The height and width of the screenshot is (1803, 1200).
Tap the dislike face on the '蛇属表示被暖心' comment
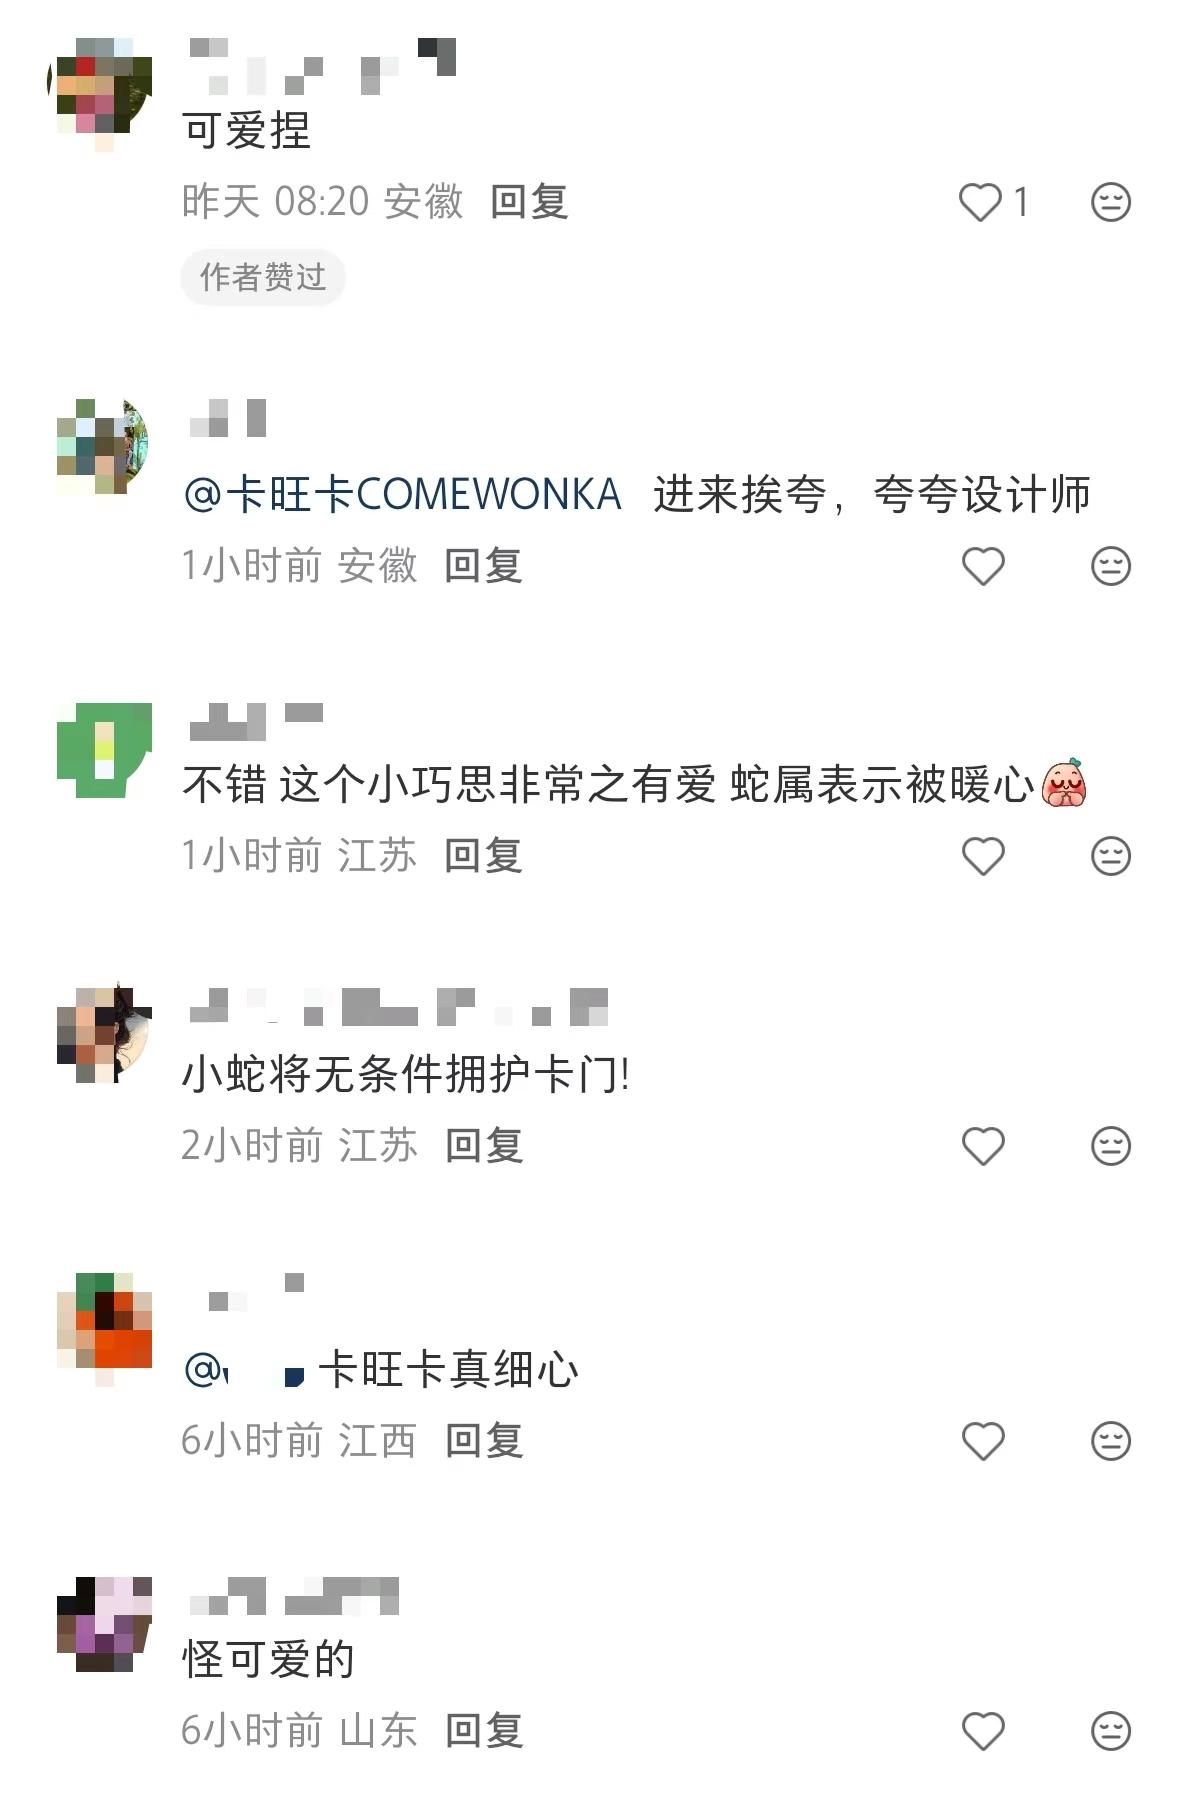tap(1110, 856)
